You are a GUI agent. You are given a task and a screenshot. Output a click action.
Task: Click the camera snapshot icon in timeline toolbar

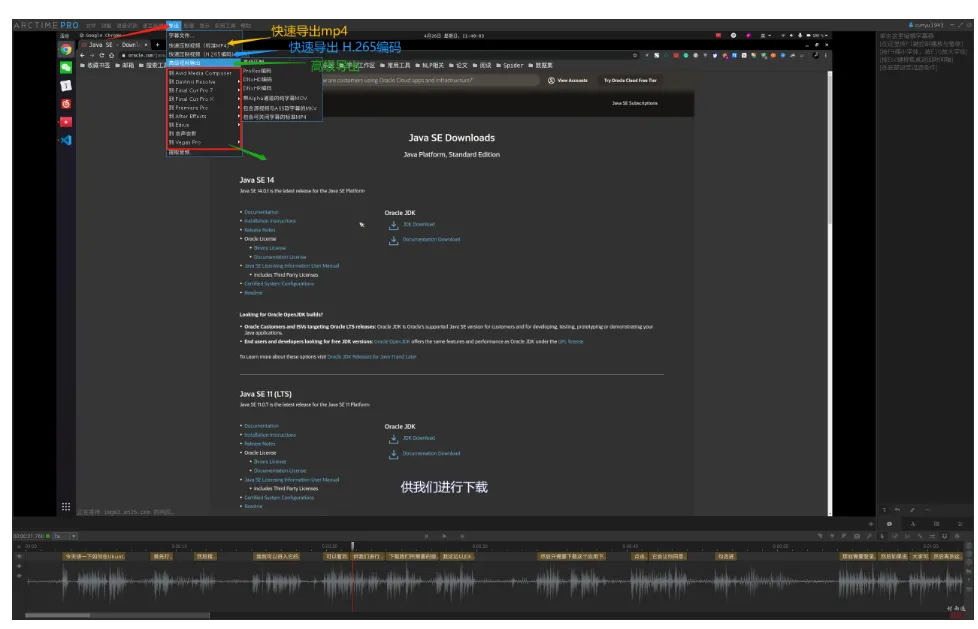[x=856, y=536]
